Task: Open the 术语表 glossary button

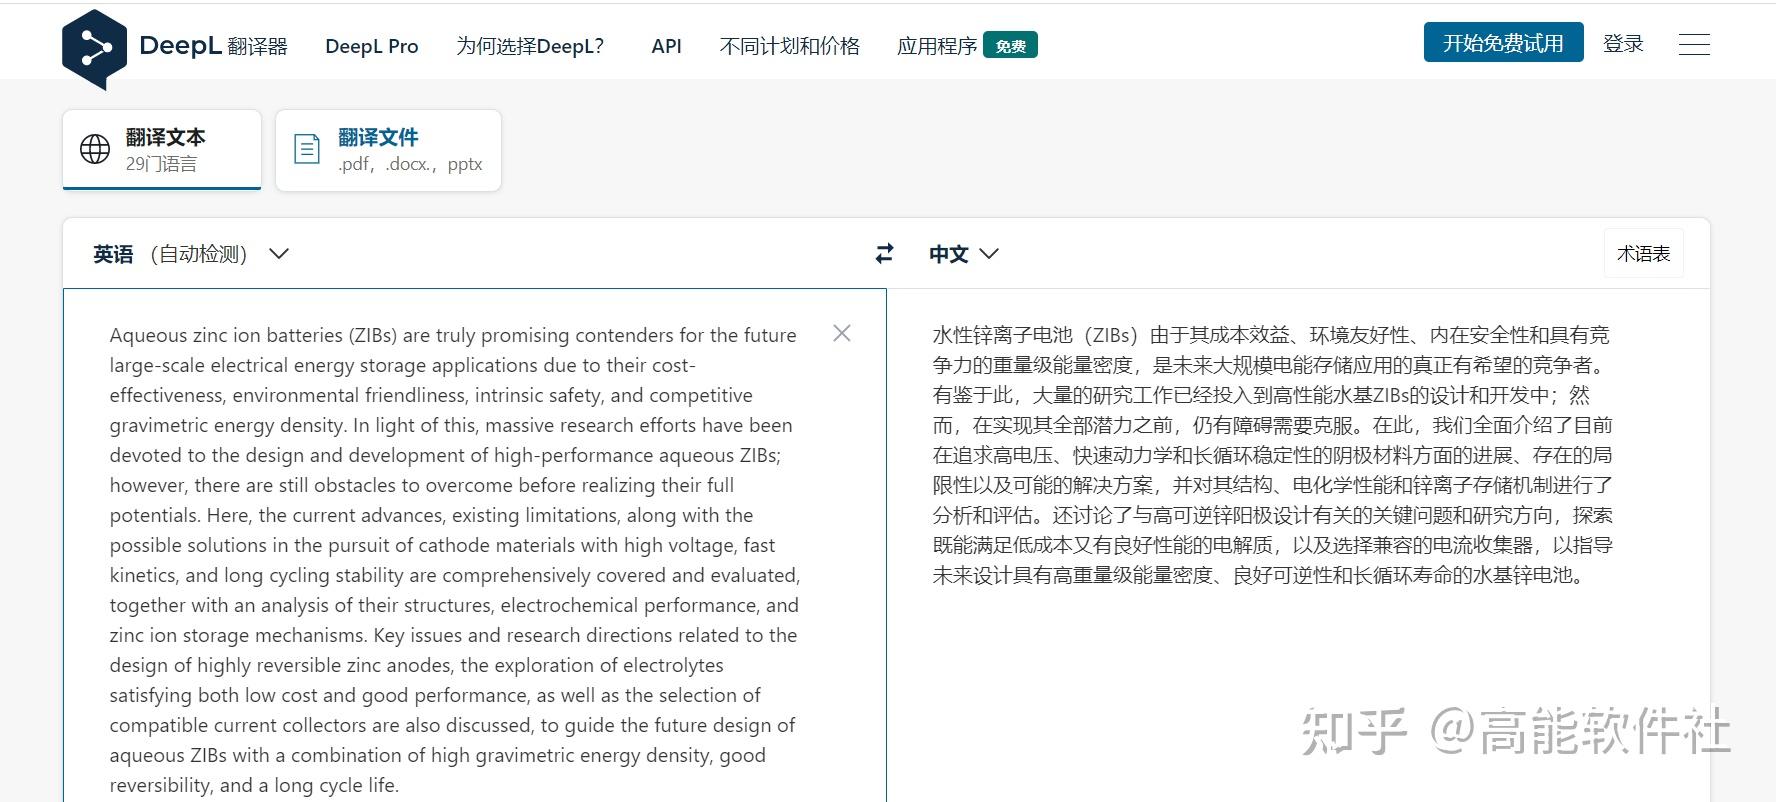Action: point(1644,254)
